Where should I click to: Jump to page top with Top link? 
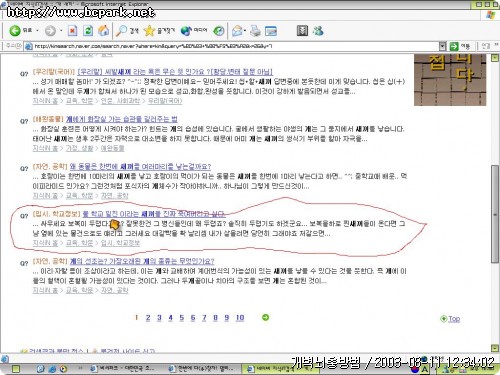point(454,319)
